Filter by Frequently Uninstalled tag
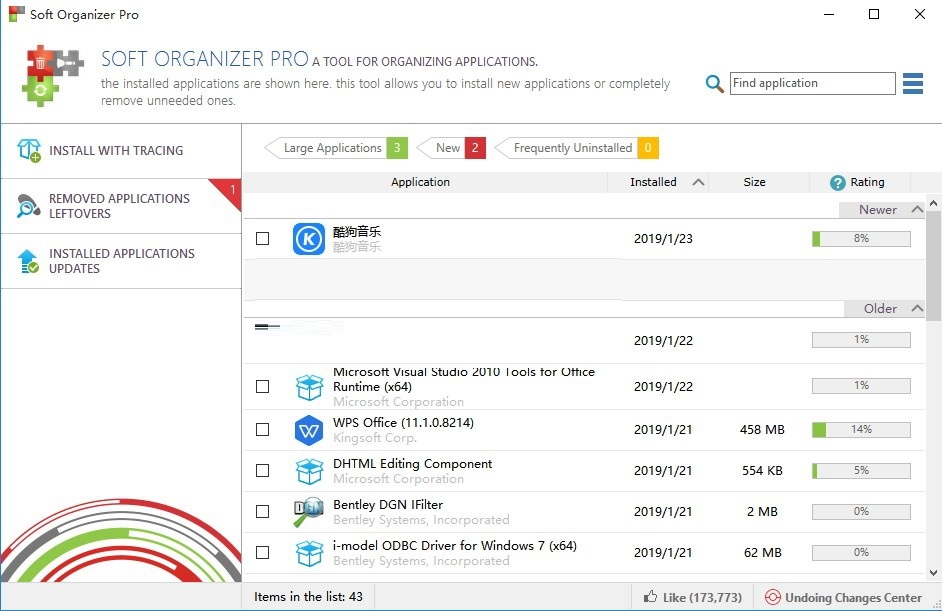The image size is (942, 611). click(576, 148)
